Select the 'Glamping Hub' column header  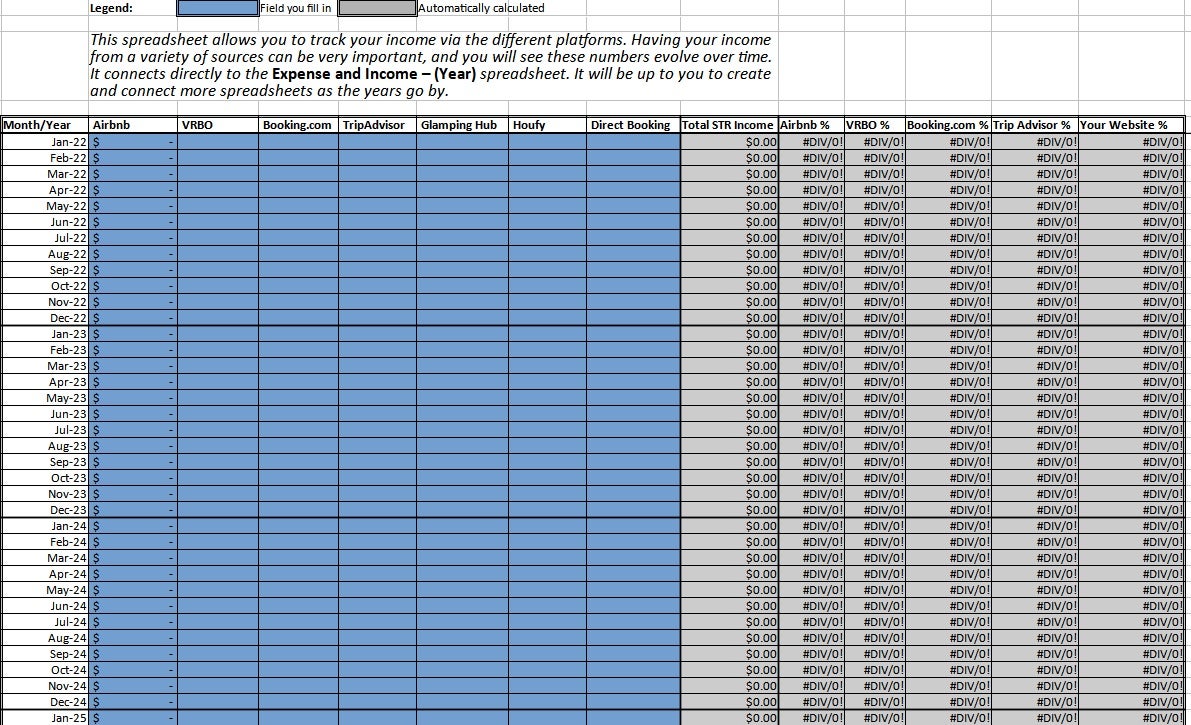pyautogui.click(x=463, y=125)
